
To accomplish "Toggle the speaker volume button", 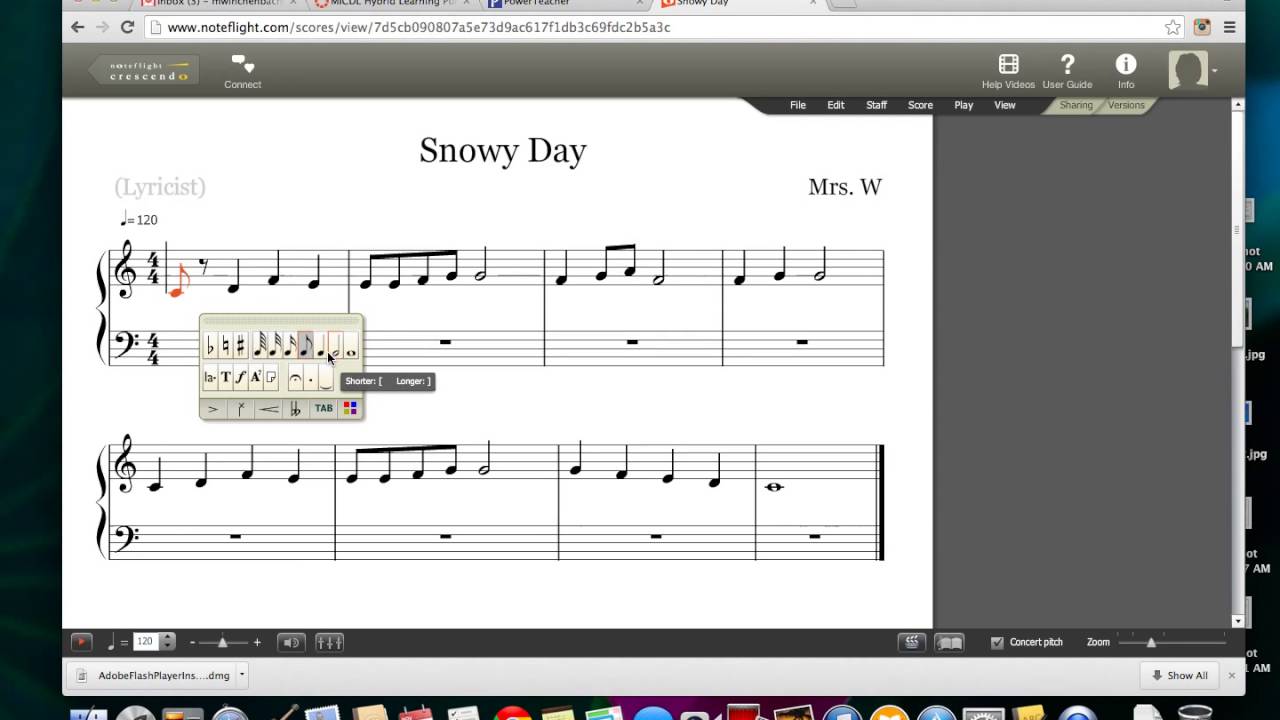I will tap(291, 642).
